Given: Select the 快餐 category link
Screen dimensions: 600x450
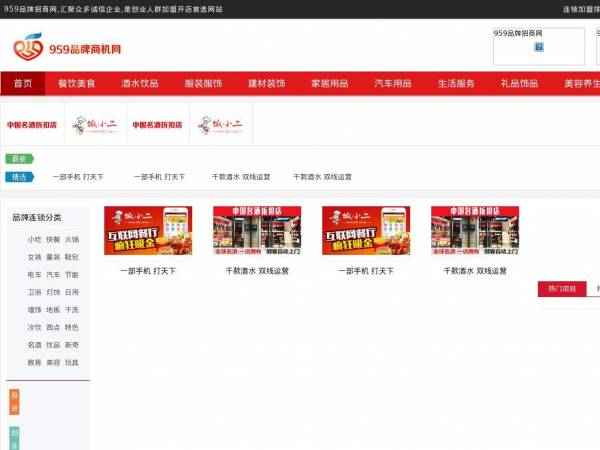Looking at the screenshot, I should point(53,240).
